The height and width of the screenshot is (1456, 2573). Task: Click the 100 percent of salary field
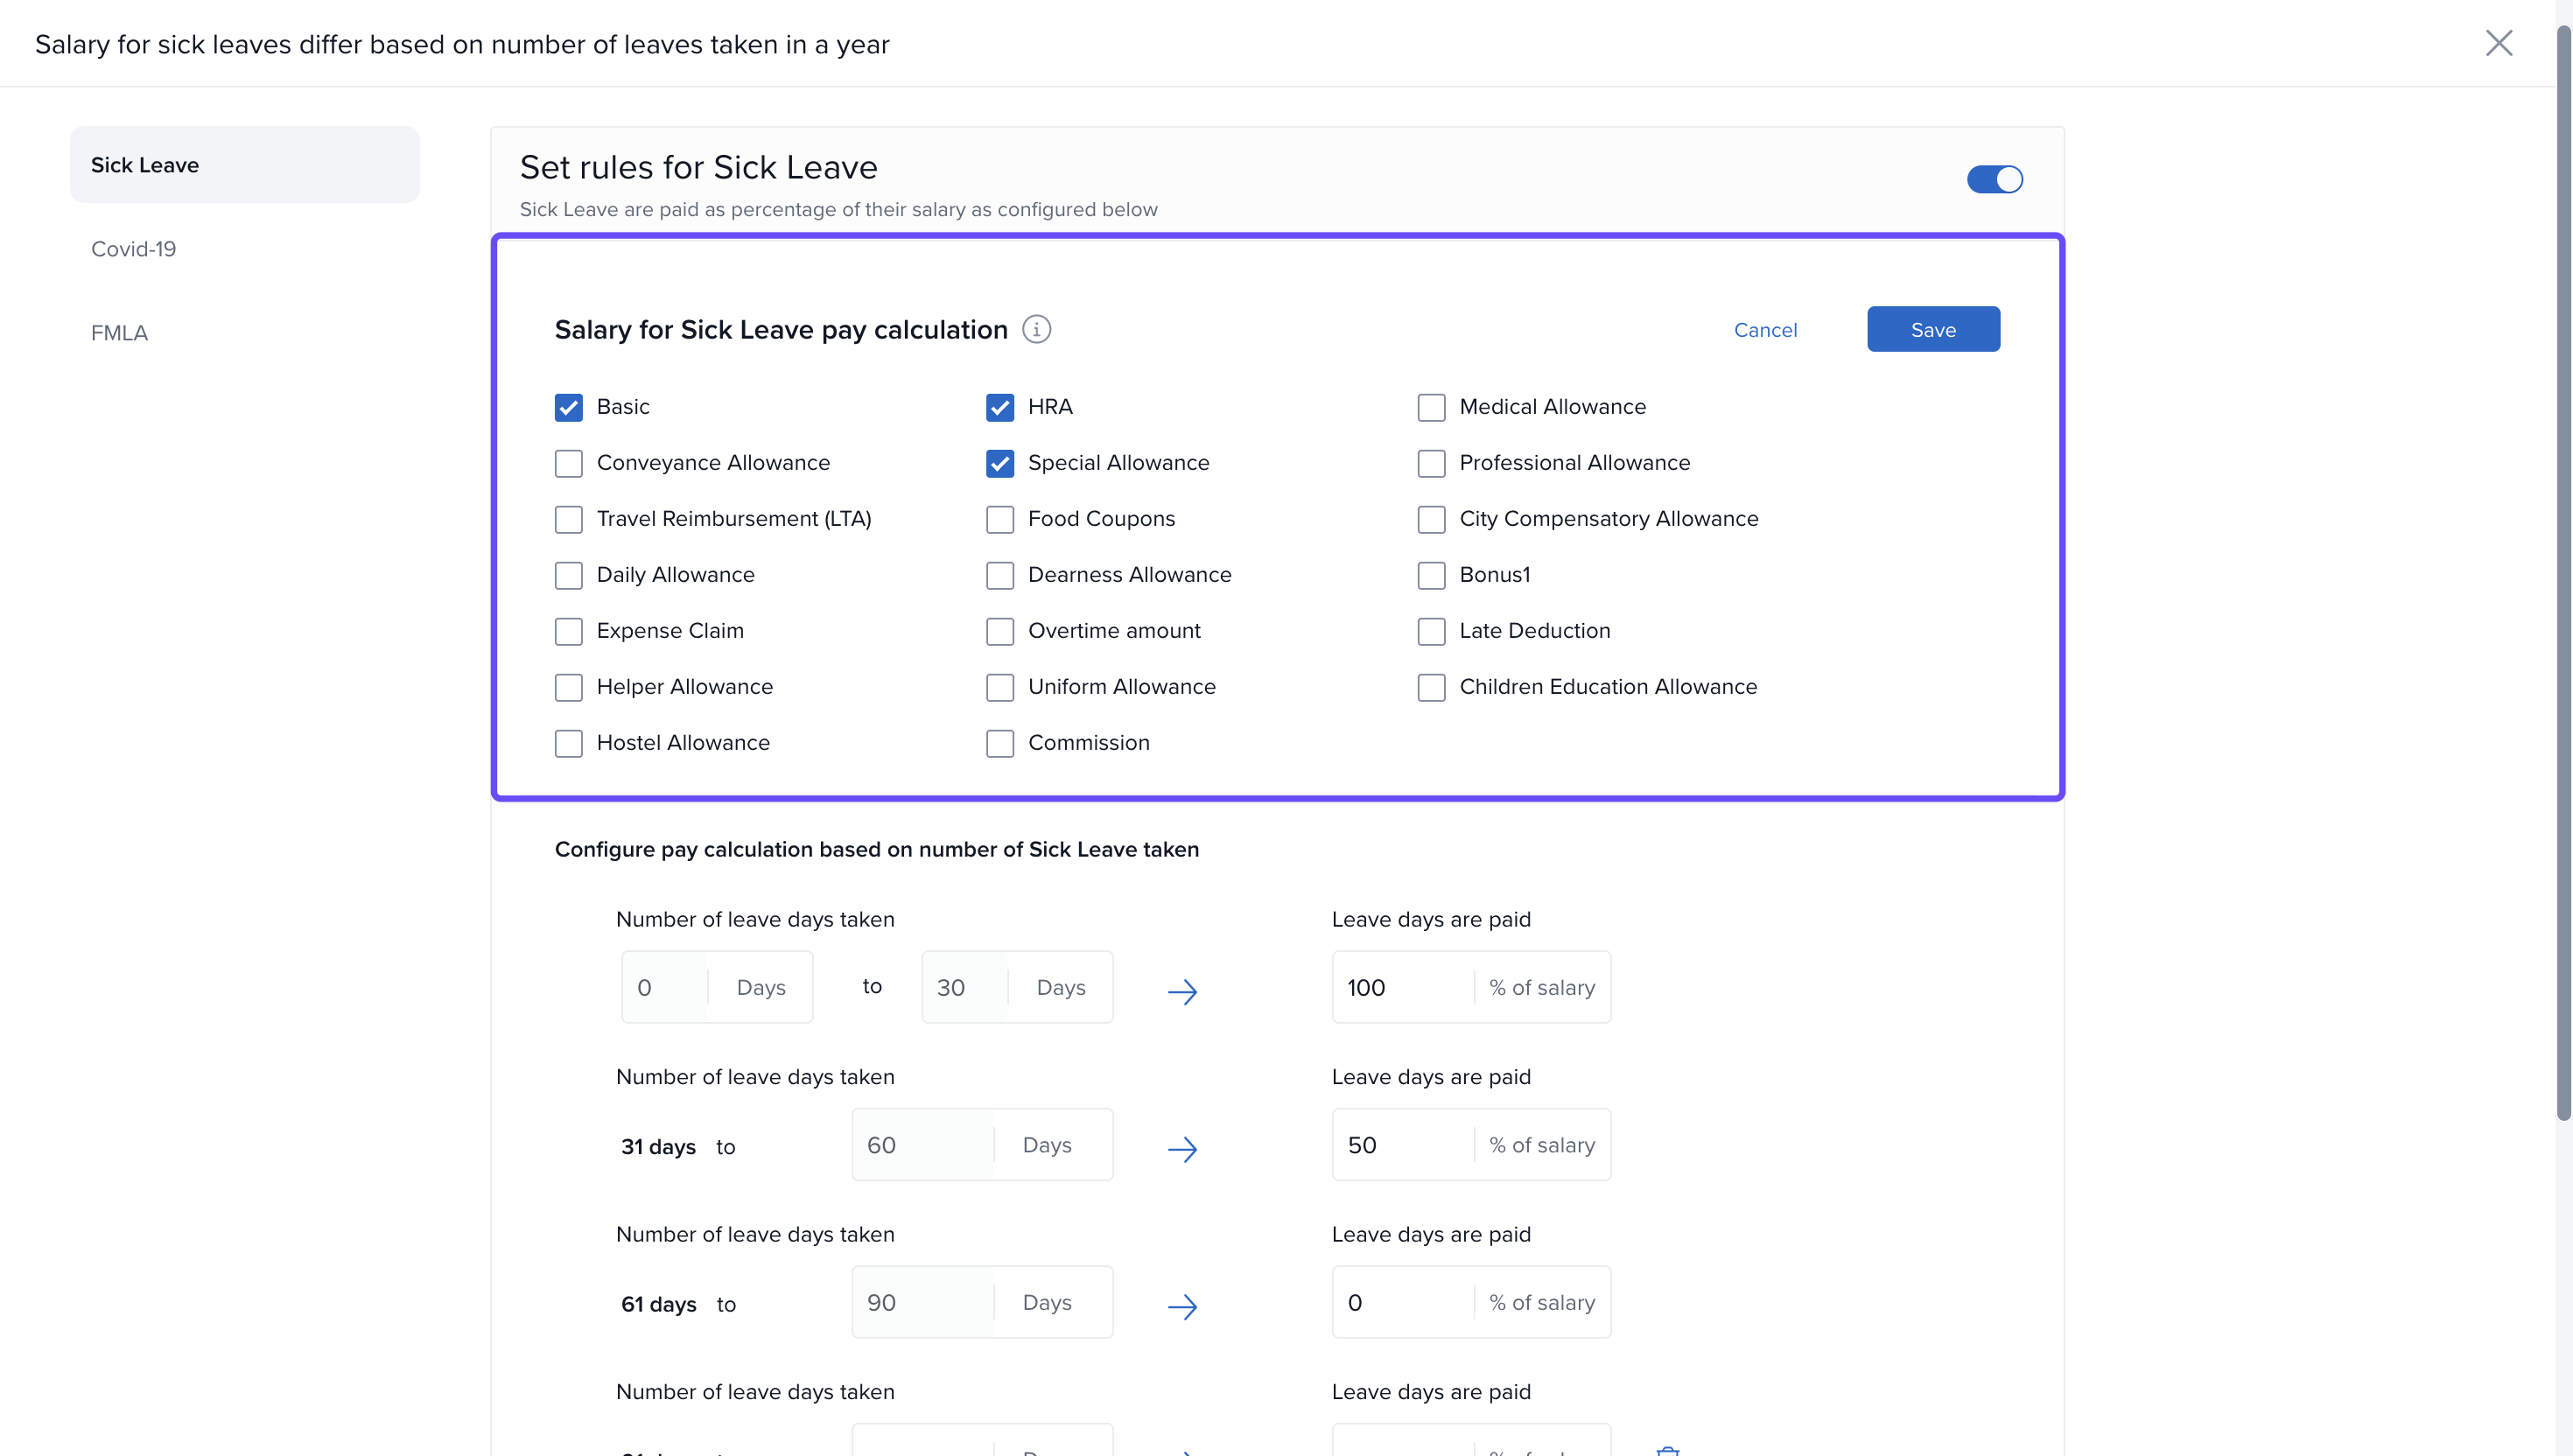(x=1400, y=987)
